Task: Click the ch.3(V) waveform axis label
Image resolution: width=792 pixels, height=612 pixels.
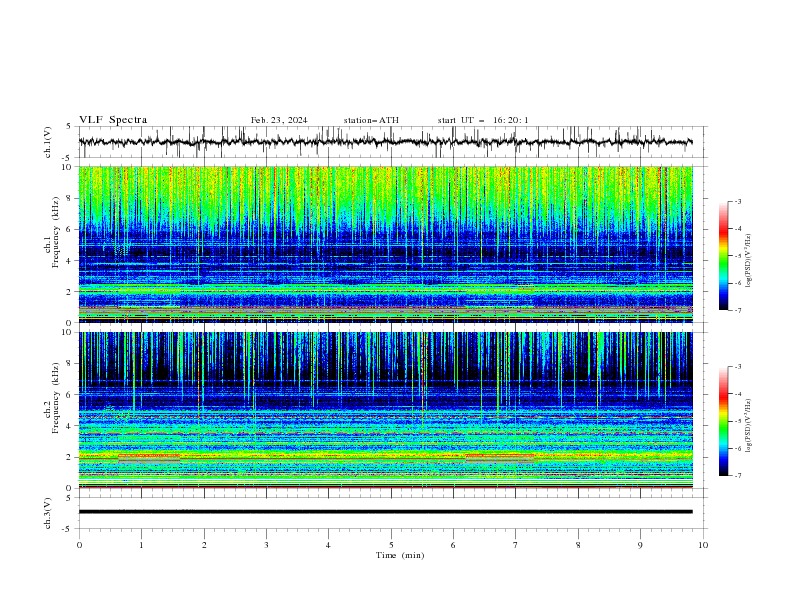Action: (x=48, y=513)
